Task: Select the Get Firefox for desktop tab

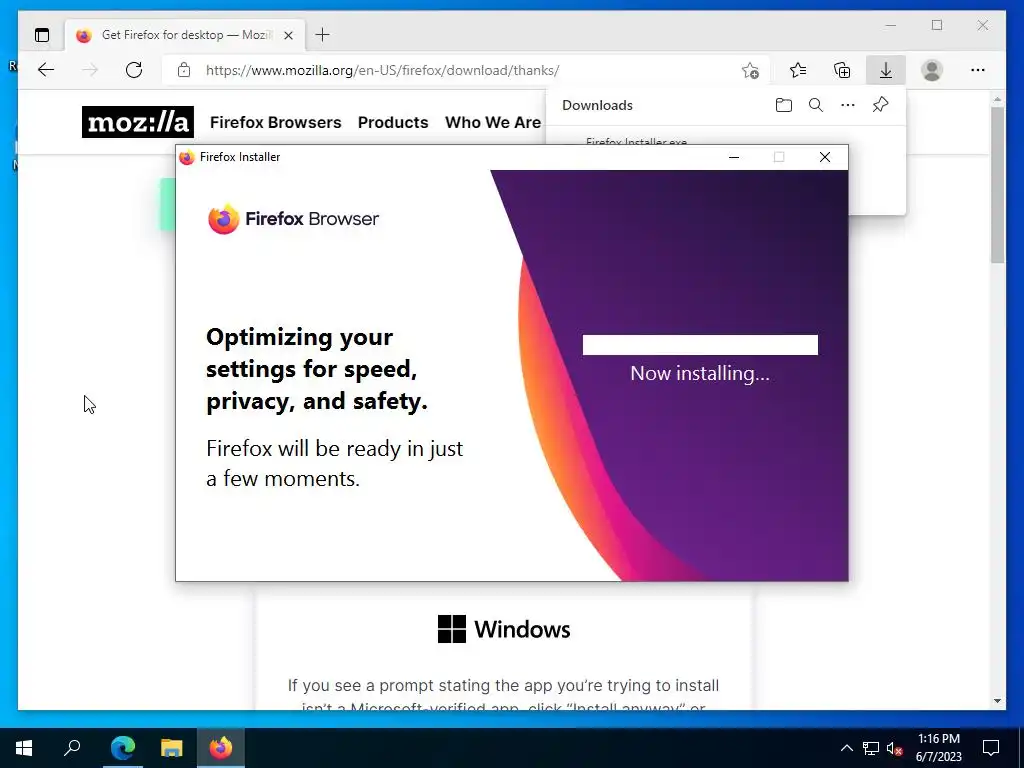Action: (x=185, y=35)
